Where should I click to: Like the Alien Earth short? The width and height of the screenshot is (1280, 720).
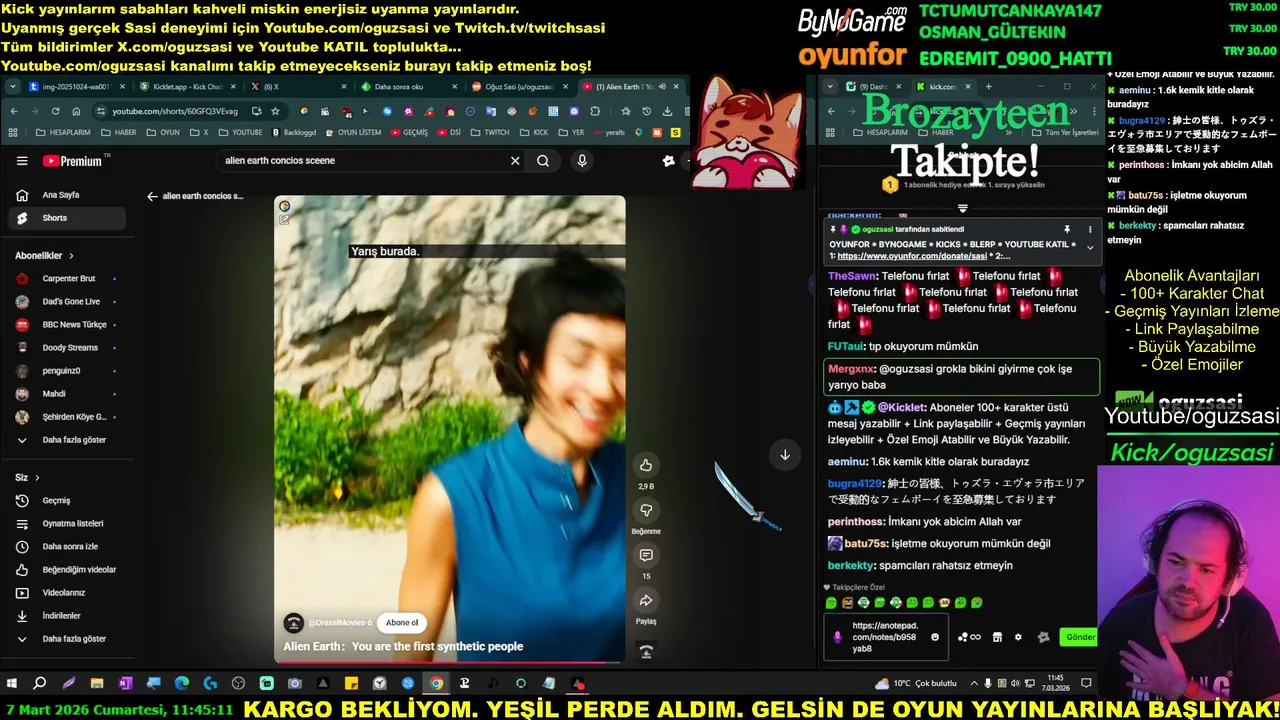(646, 465)
